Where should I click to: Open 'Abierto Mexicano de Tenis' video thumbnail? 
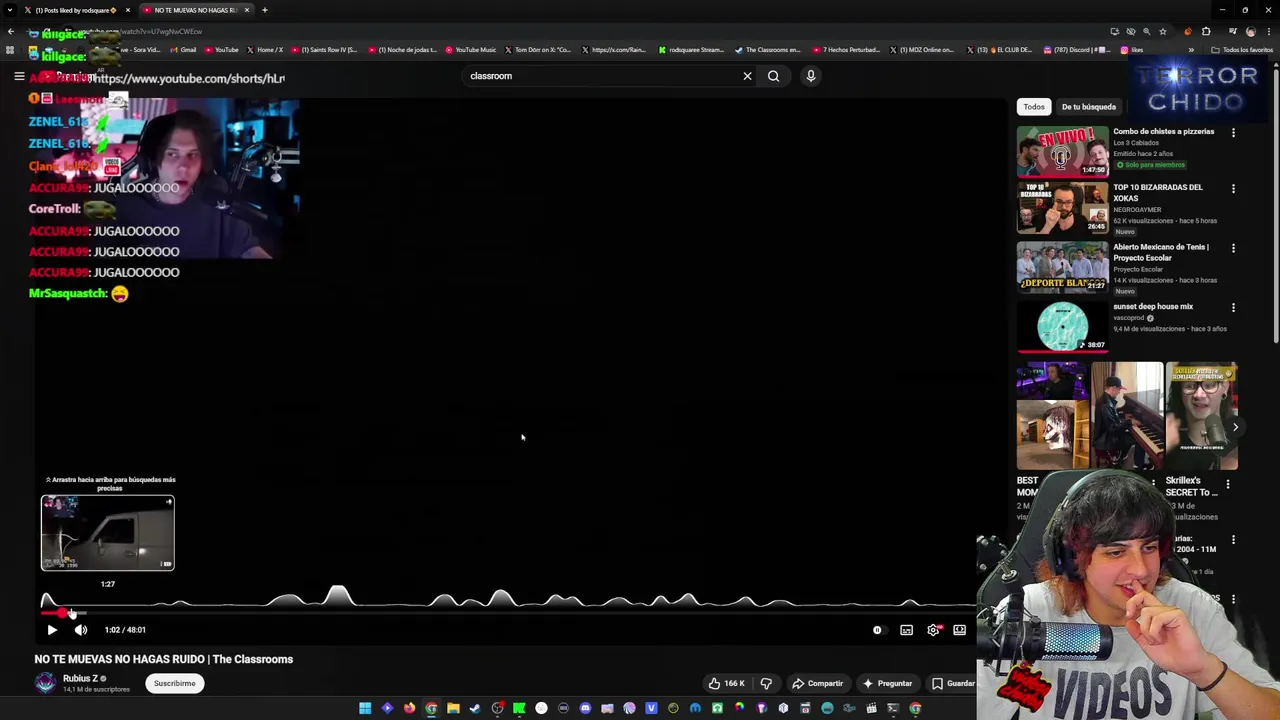(x=1063, y=267)
